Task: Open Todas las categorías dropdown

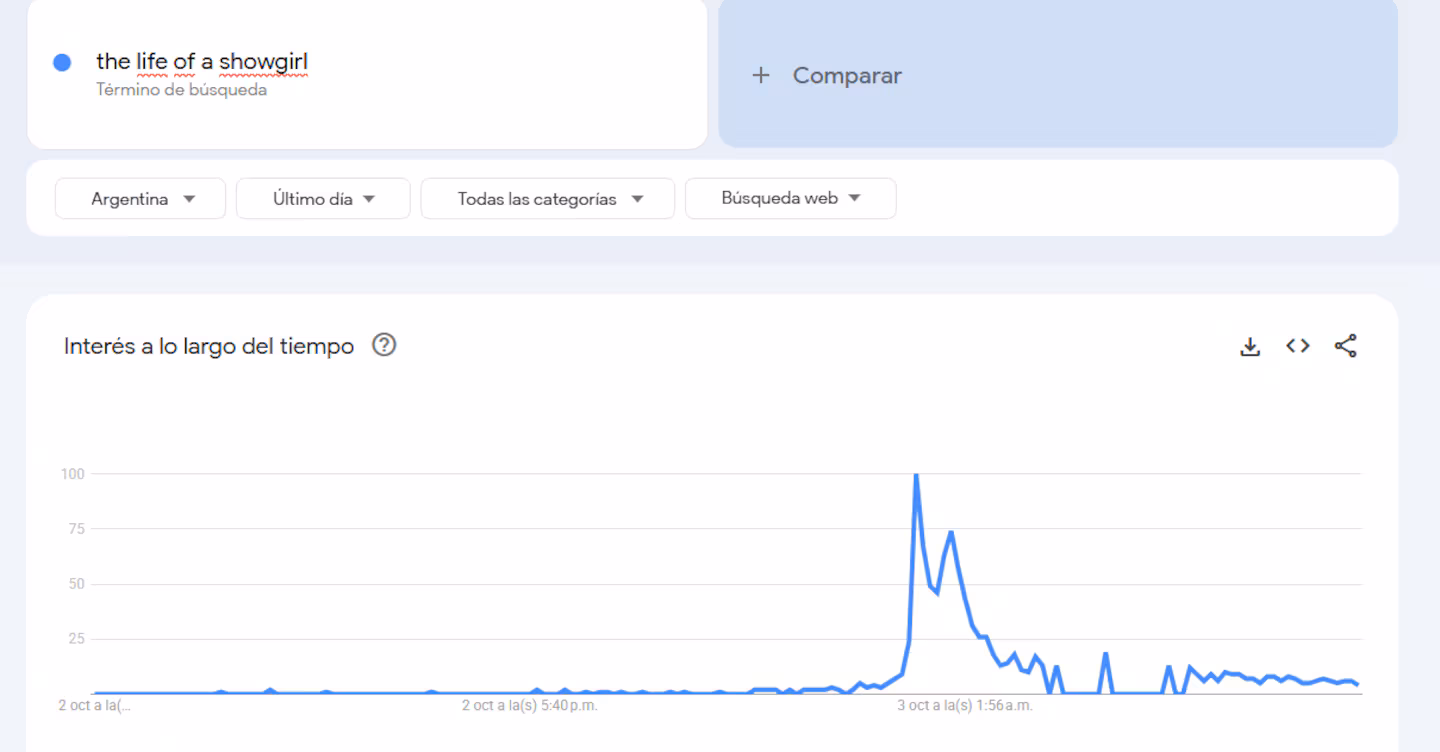Action: coord(548,198)
